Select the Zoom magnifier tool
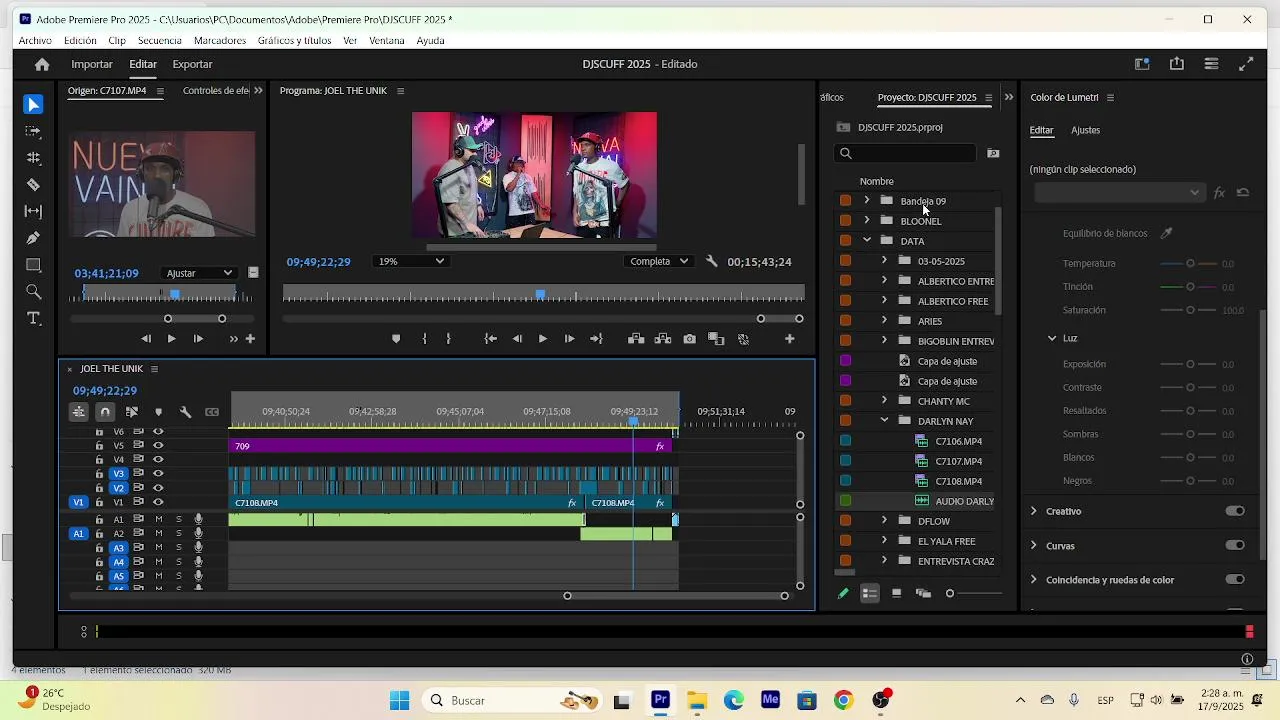The height and width of the screenshot is (720, 1280). point(33,292)
